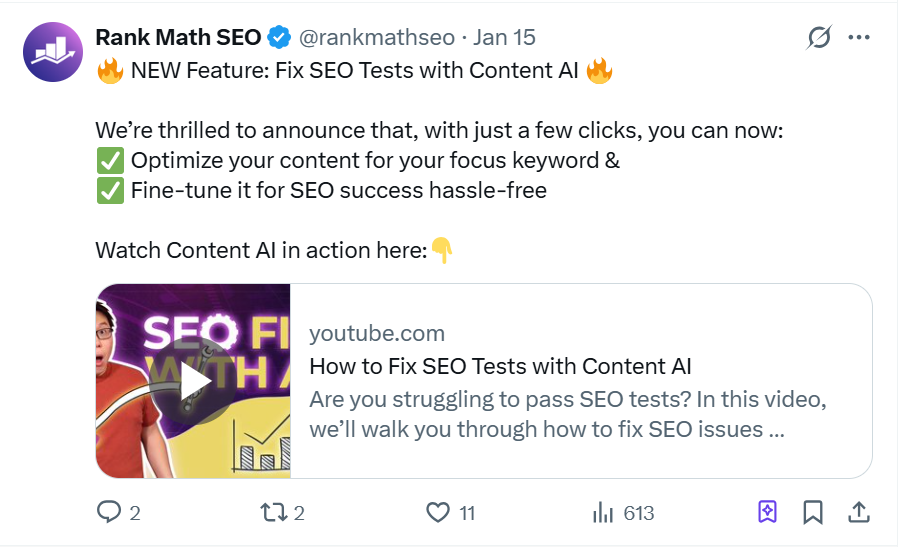The image size is (902, 547).
Task: Open the three-dot more options menu
Action: (859, 38)
